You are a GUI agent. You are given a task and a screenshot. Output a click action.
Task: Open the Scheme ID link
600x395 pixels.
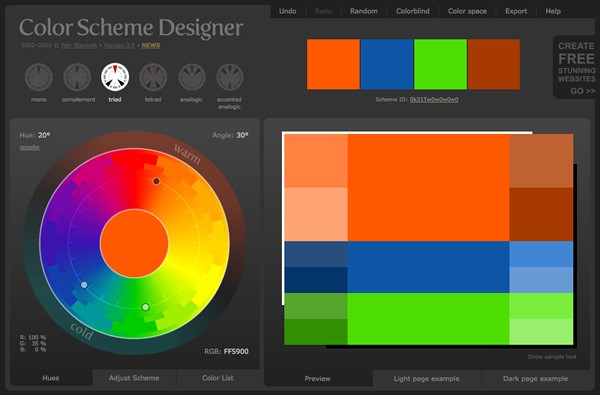click(434, 100)
